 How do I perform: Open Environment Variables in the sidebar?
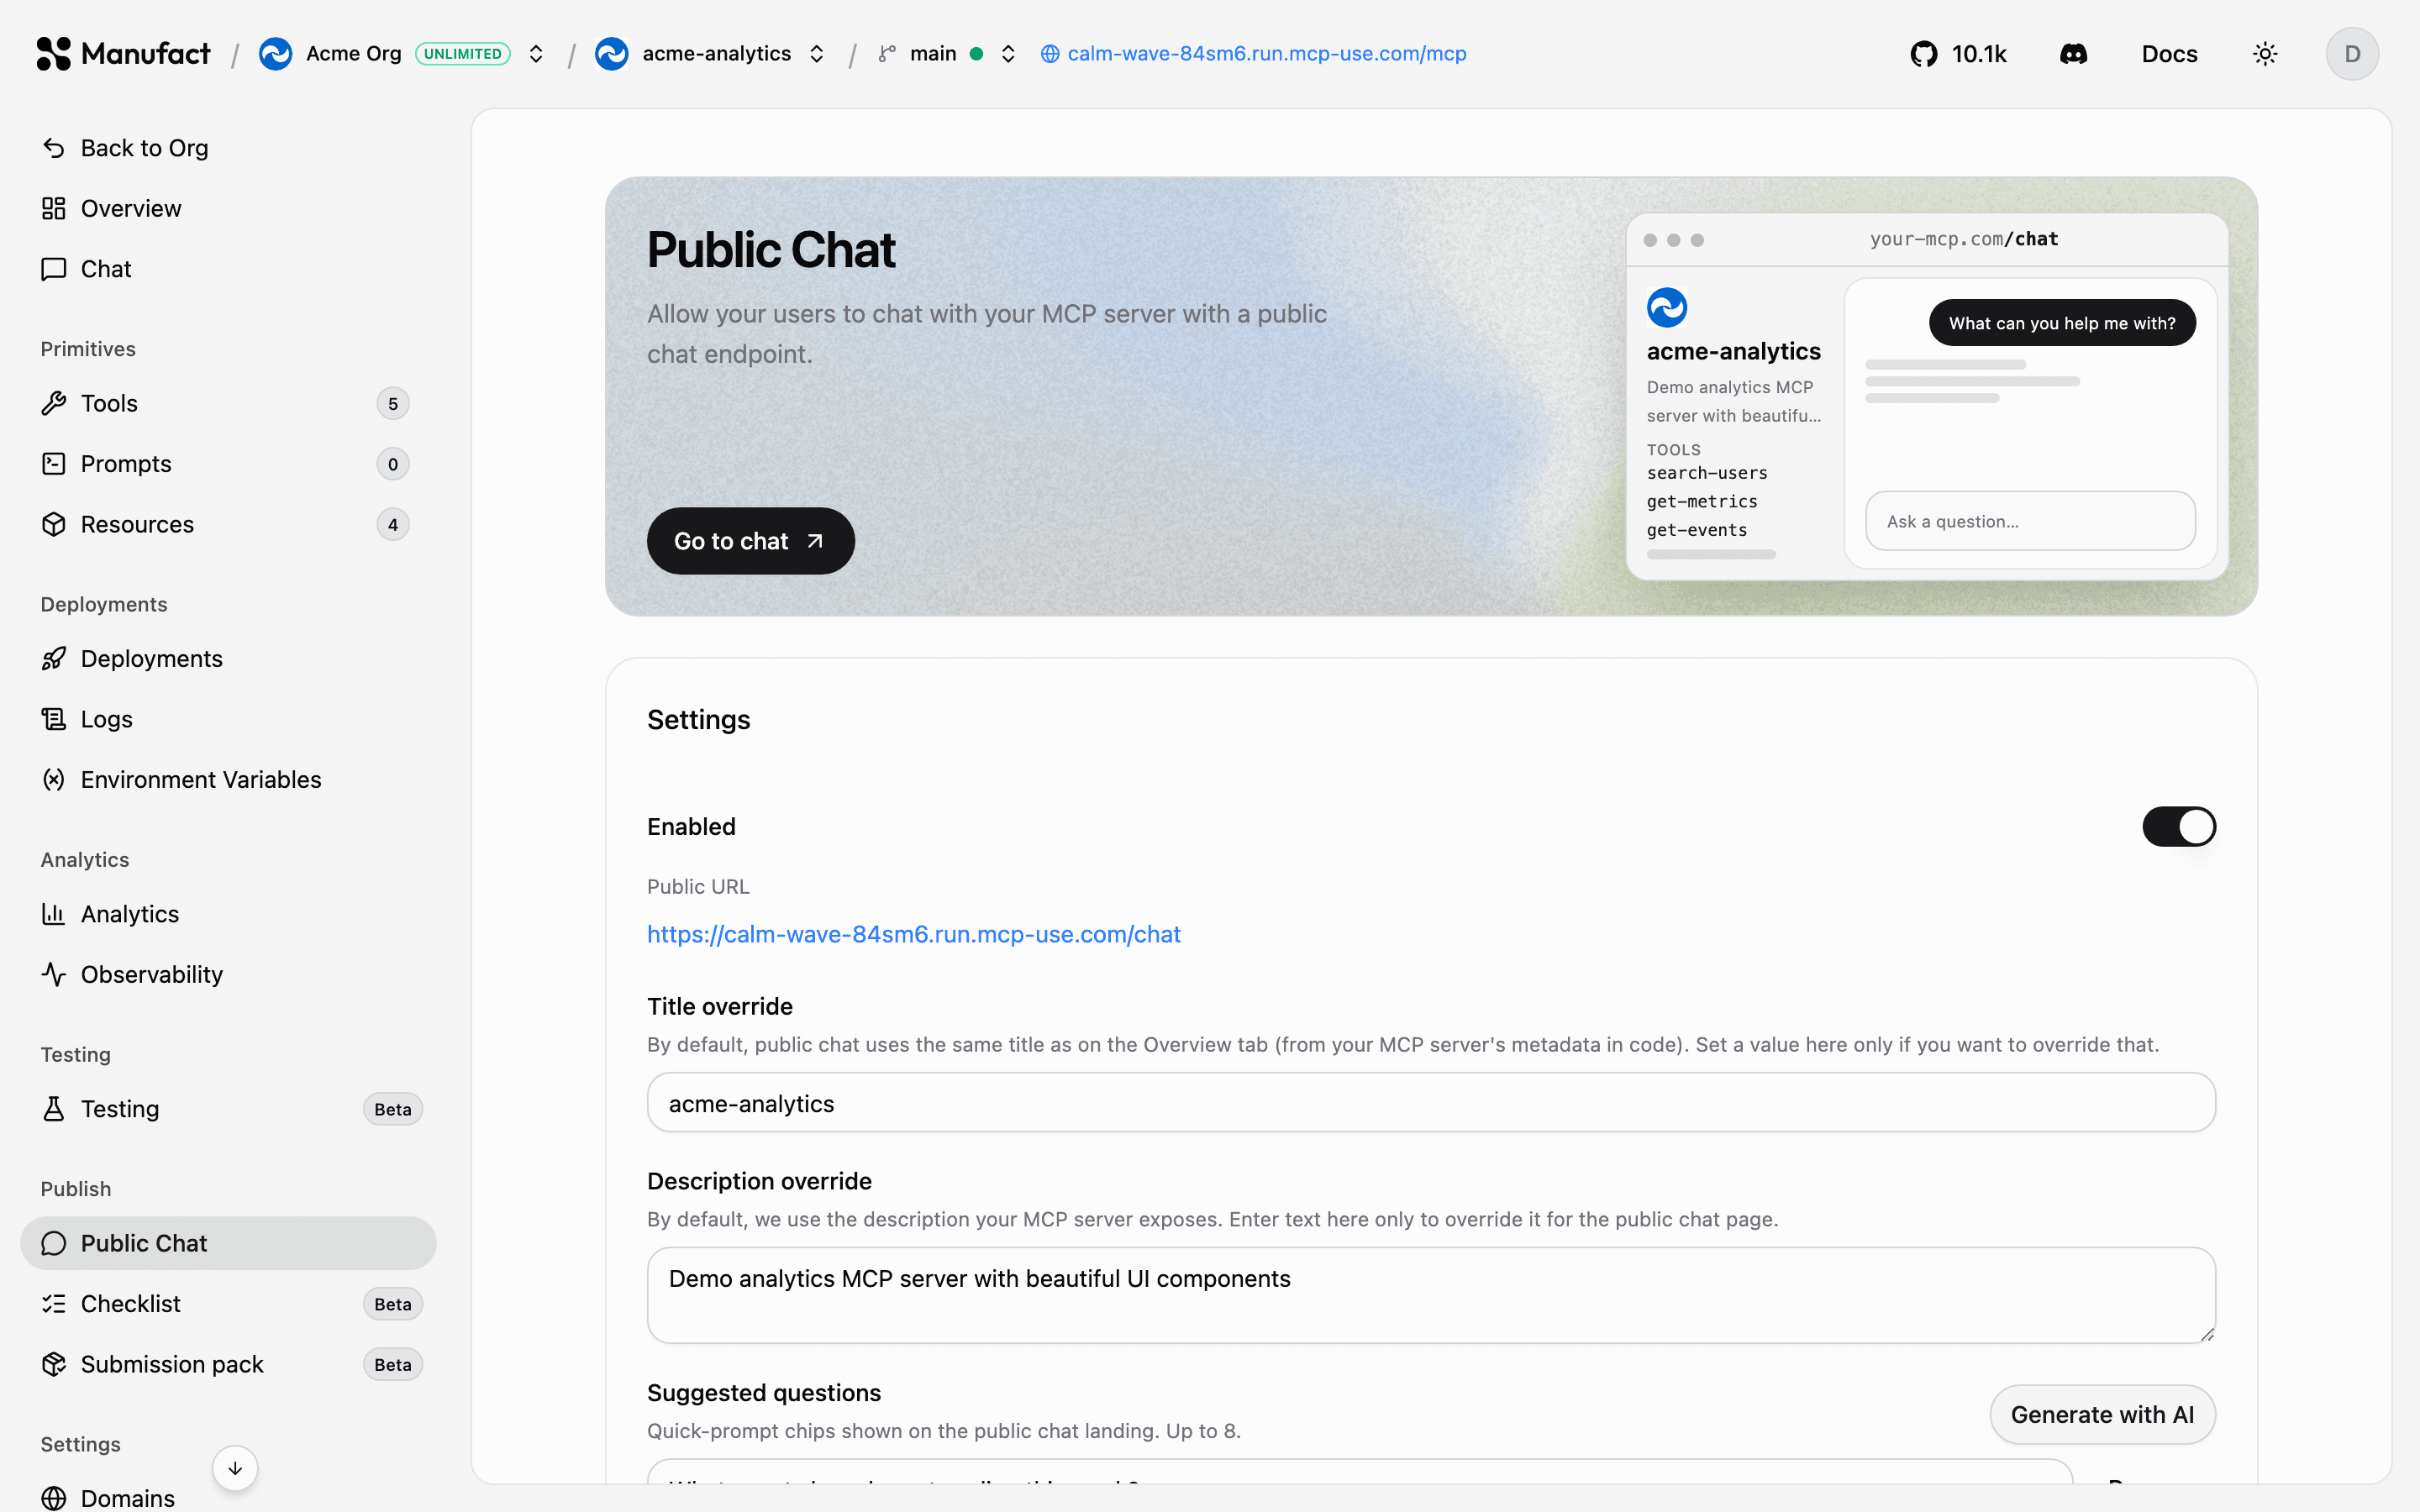pyautogui.click(x=228, y=780)
